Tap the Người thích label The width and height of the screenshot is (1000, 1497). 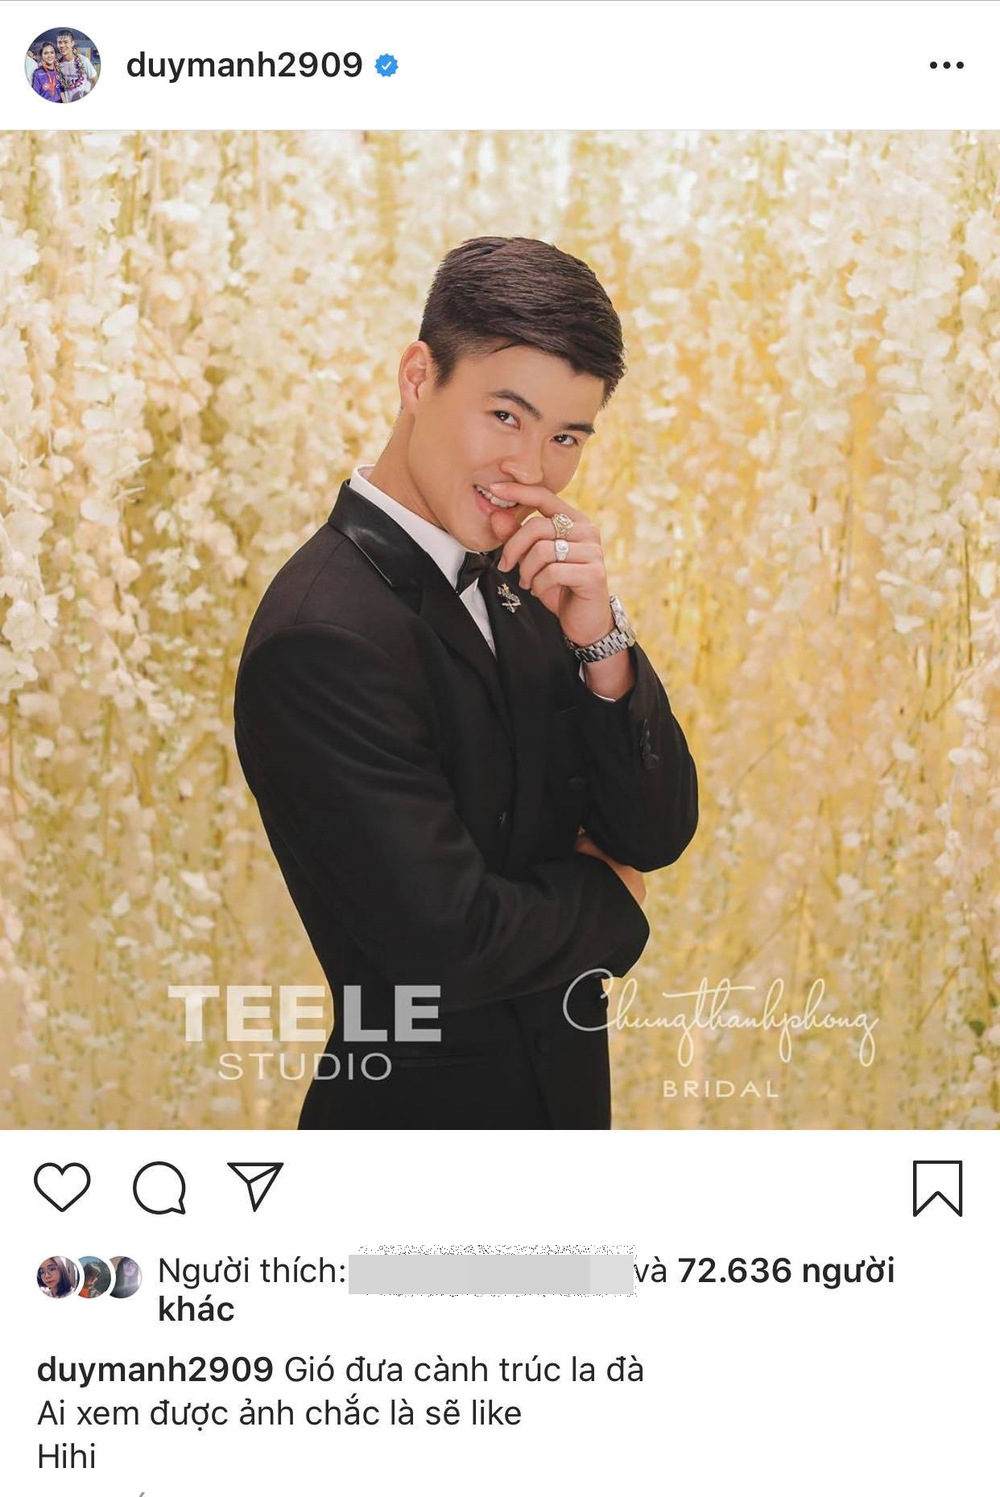pyautogui.click(x=252, y=1271)
